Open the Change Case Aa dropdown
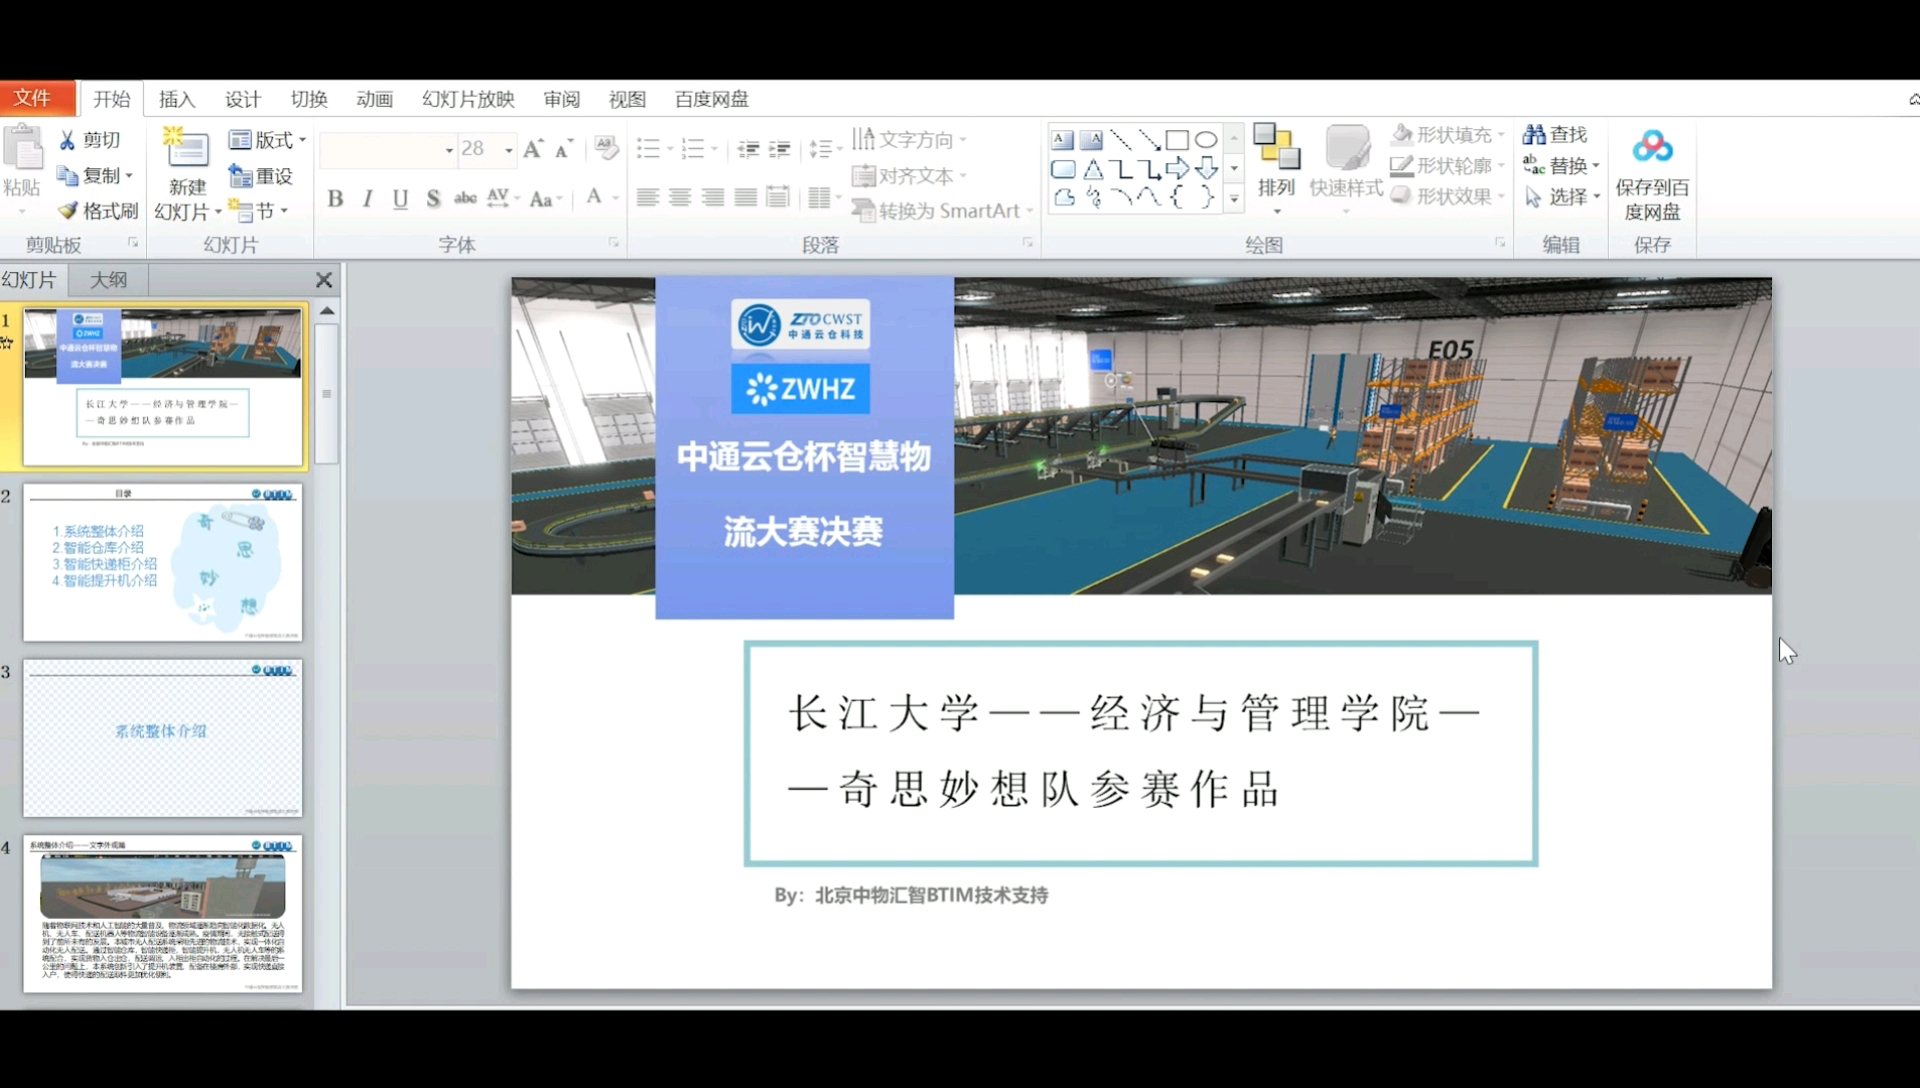This screenshot has width=1920, height=1088. [x=546, y=198]
